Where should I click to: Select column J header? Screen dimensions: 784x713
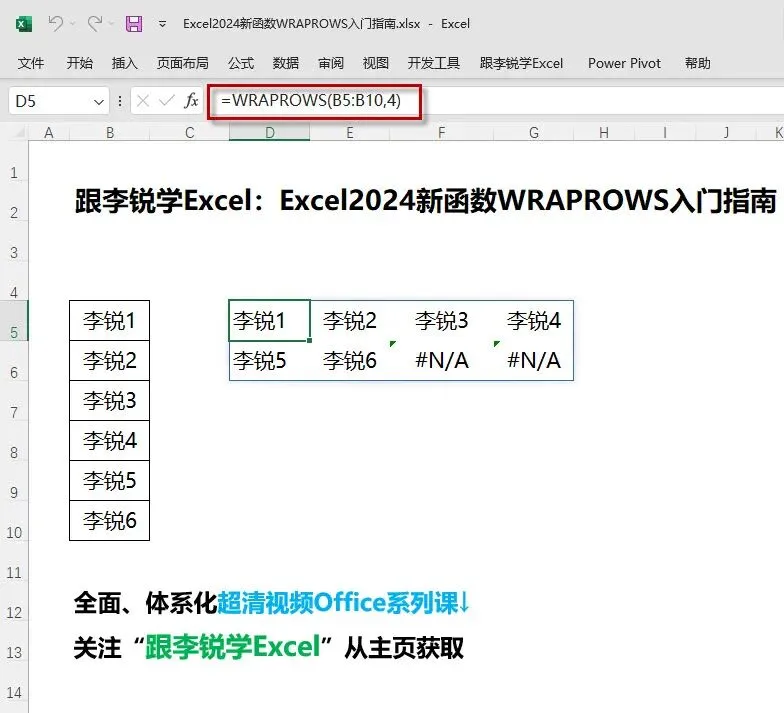(x=726, y=132)
